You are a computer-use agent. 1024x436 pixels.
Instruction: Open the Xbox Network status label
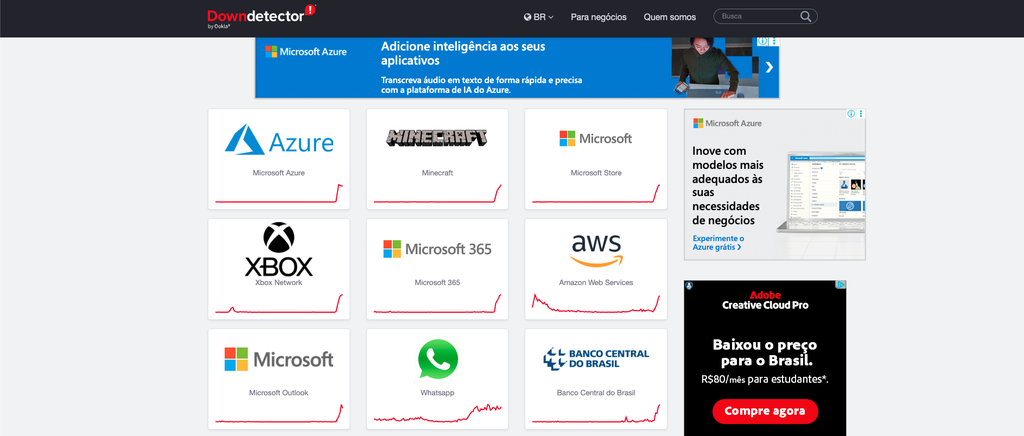279,283
